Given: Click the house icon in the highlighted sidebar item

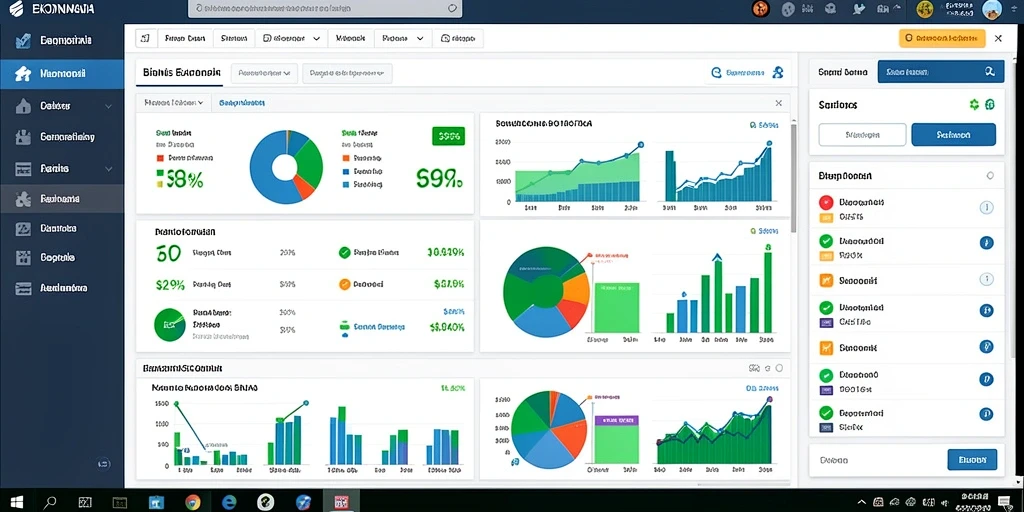Looking at the screenshot, I should (x=24, y=74).
